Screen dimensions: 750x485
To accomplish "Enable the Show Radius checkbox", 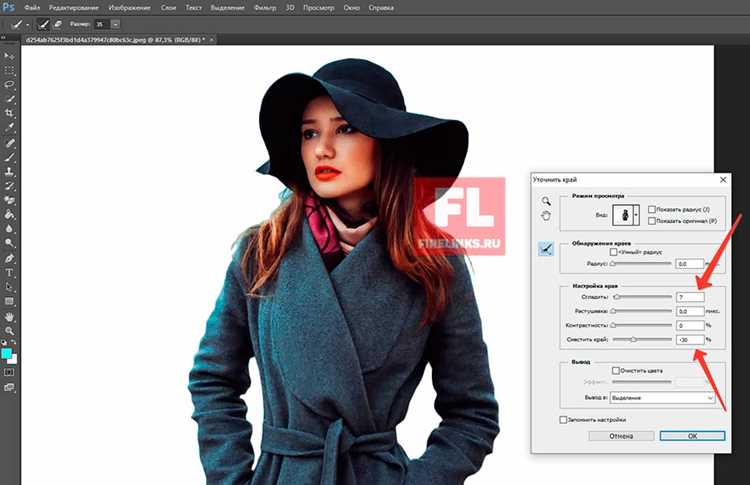I will coord(651,209).
